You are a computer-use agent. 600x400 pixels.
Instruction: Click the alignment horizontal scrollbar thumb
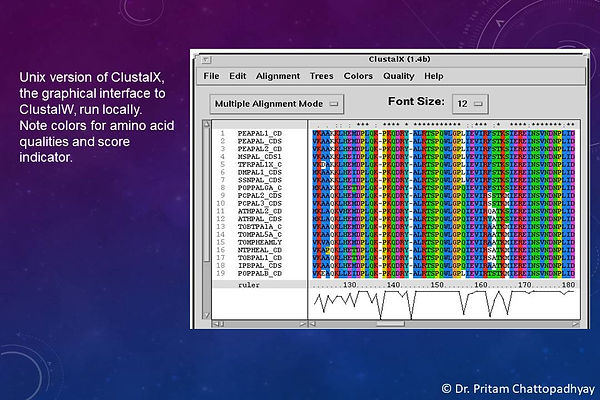390,324
